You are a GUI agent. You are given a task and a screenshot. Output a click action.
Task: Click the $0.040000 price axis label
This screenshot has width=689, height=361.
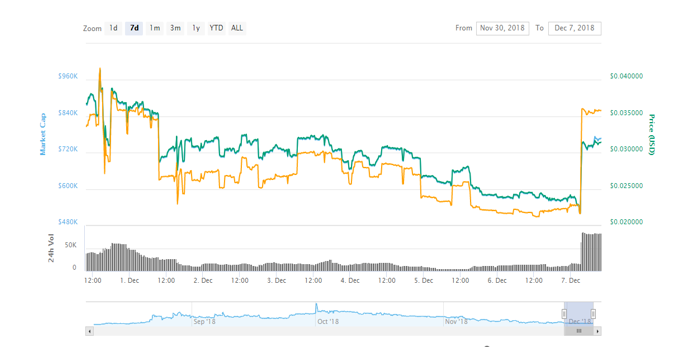click(x=626, y=76)
